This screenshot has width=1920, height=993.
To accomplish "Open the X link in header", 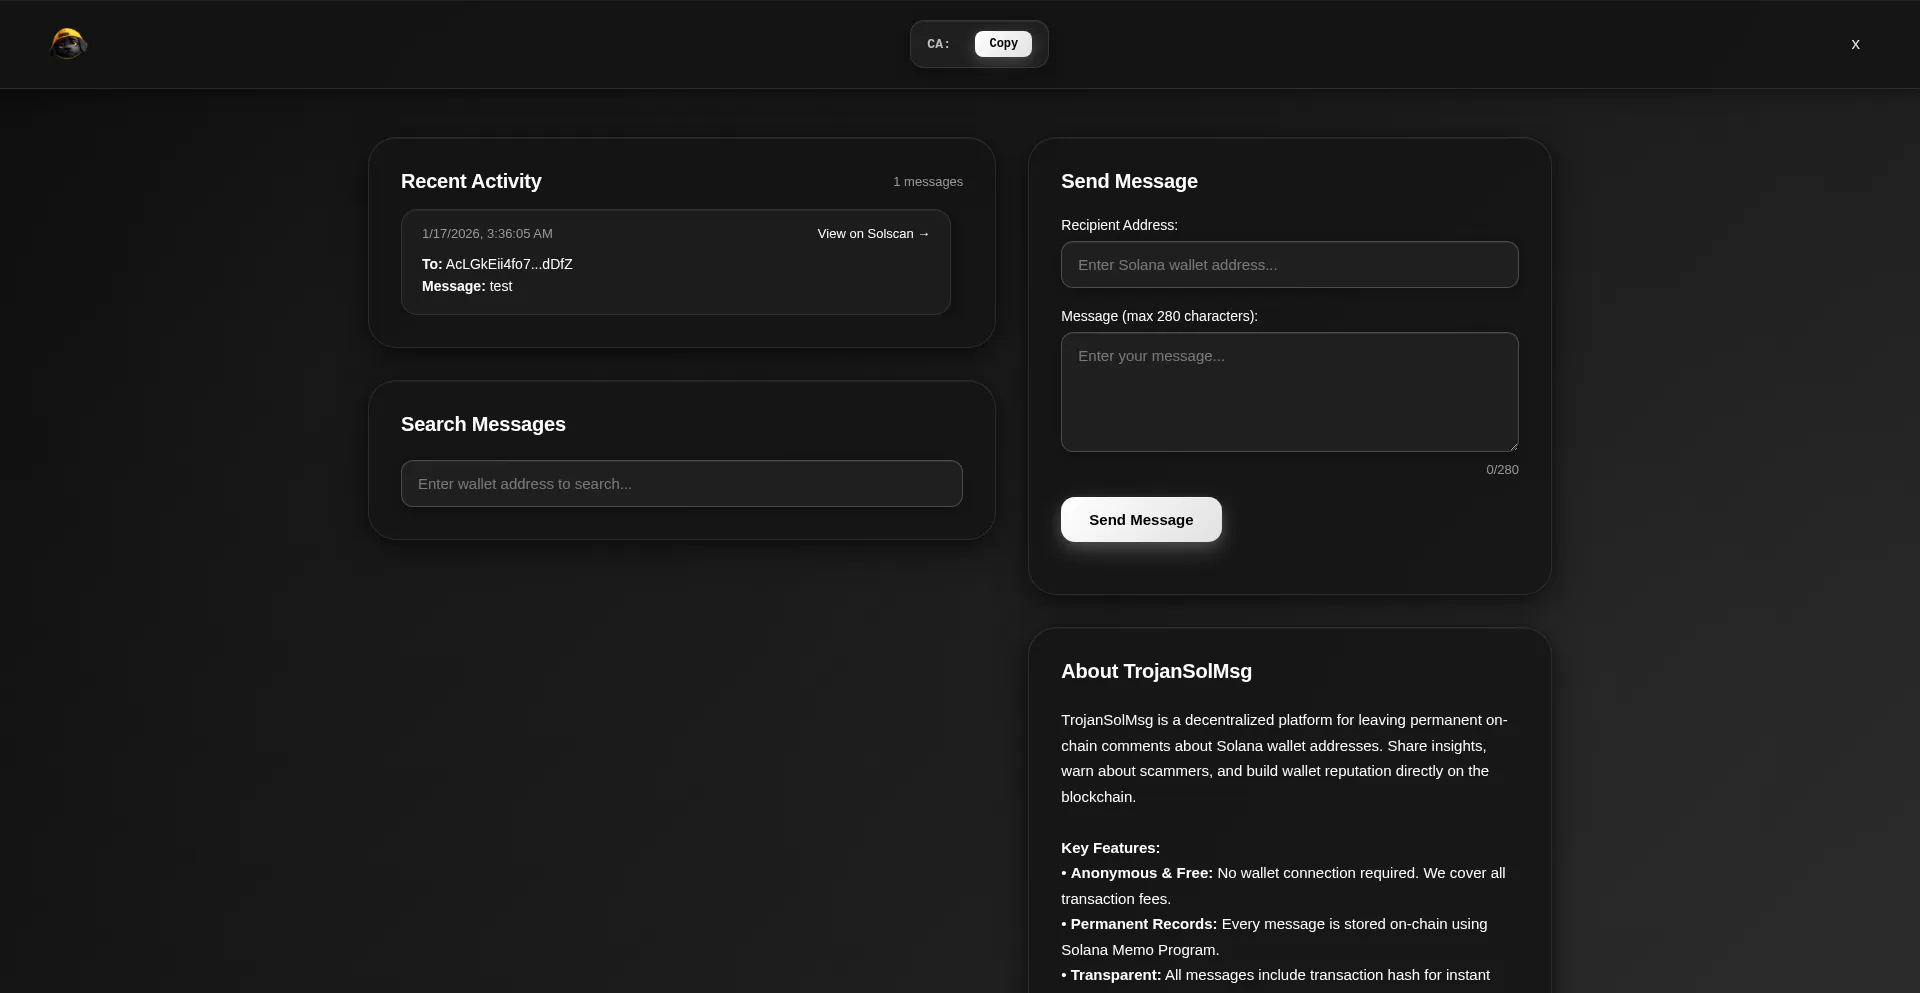I will click(1855, 44).
